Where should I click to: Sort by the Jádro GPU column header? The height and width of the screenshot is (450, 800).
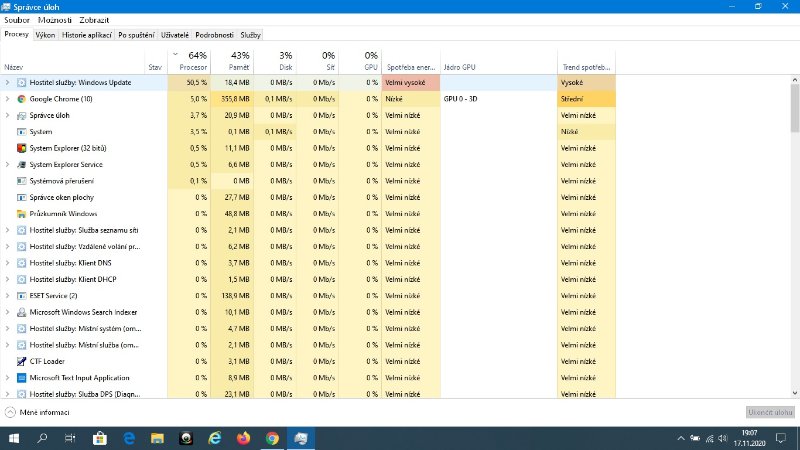499,61
